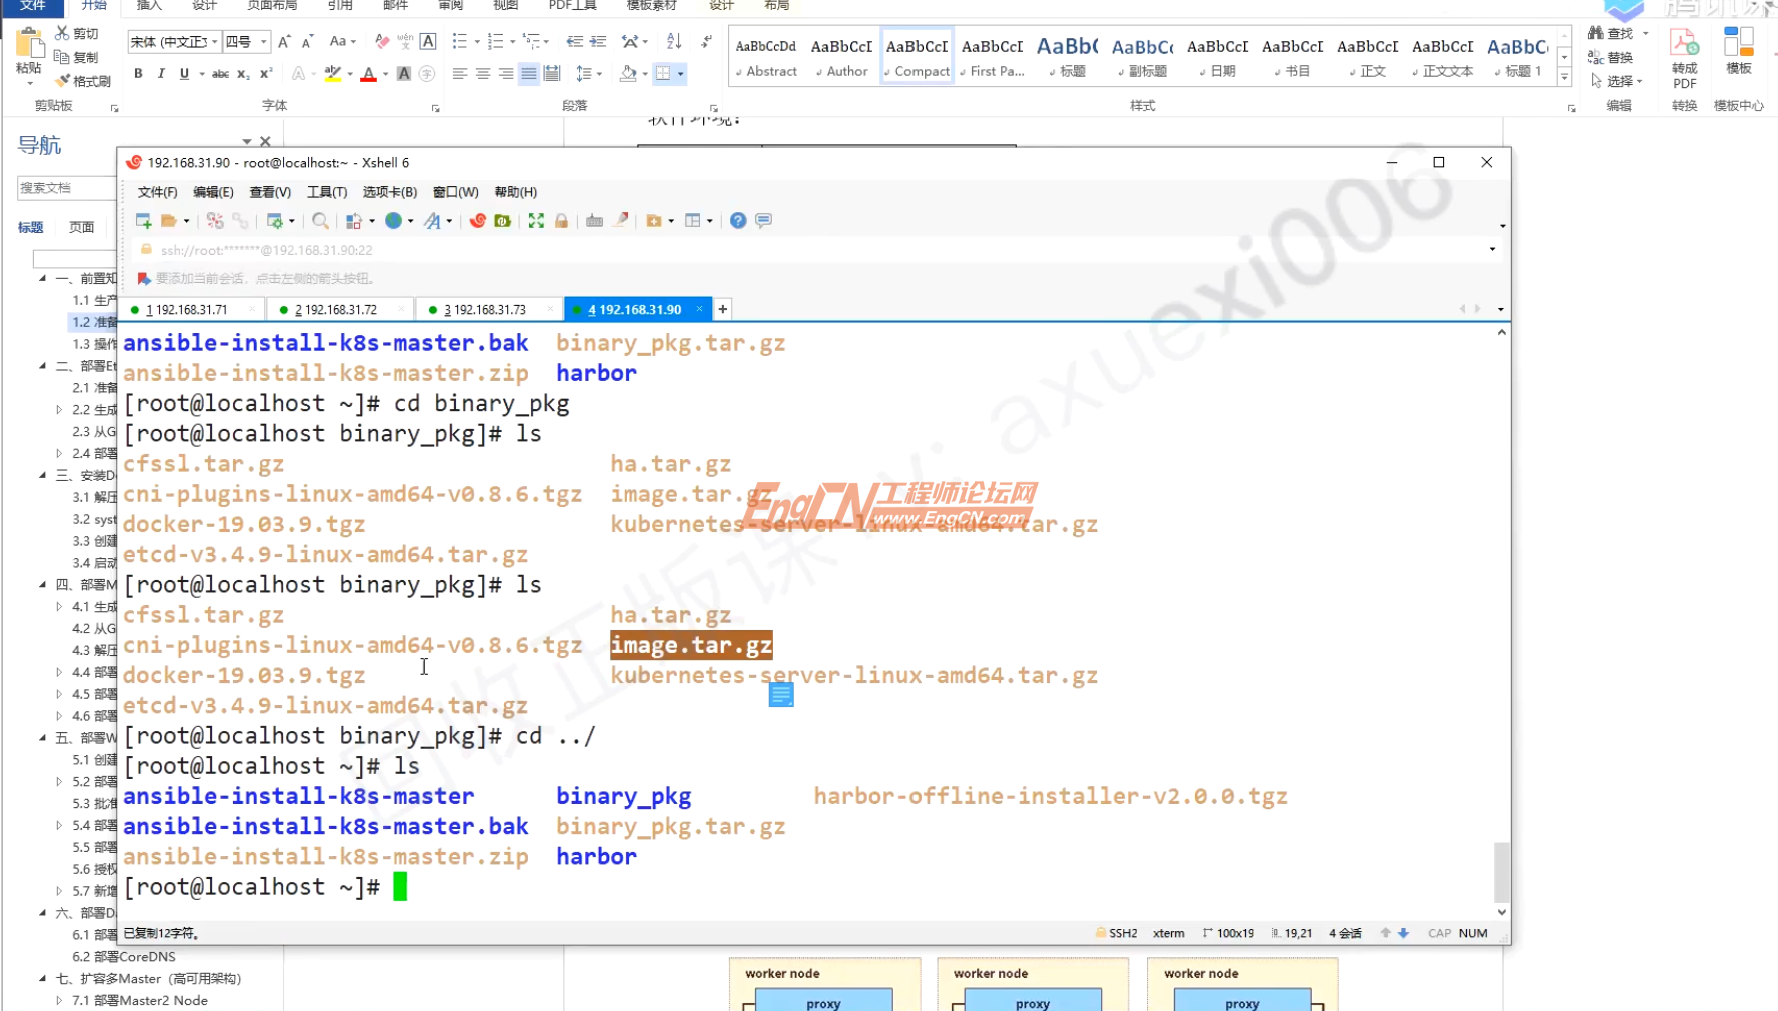Click the Find magnifier icon in Xshell toolbar
The image size is (1778, 1011).
(320, 220)
